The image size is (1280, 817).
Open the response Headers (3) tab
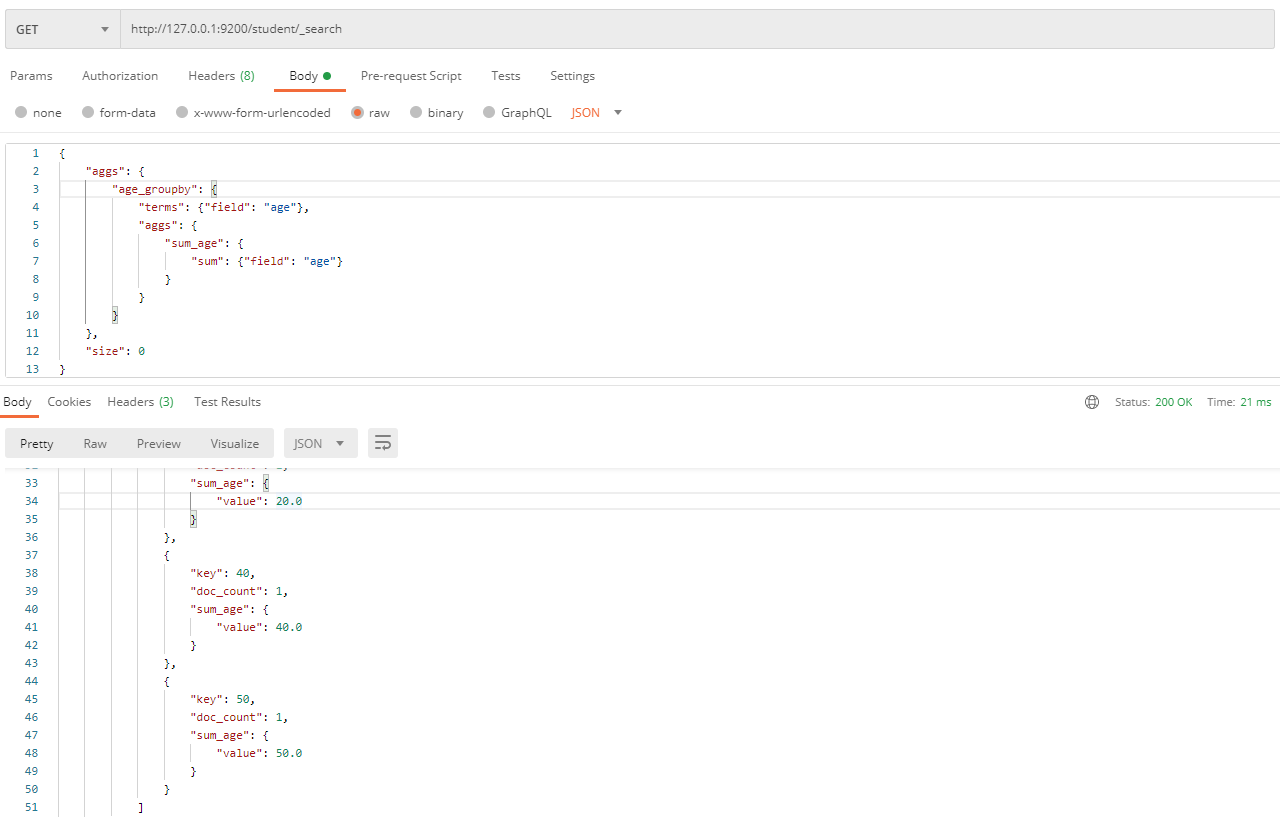[x=141, y=402]
